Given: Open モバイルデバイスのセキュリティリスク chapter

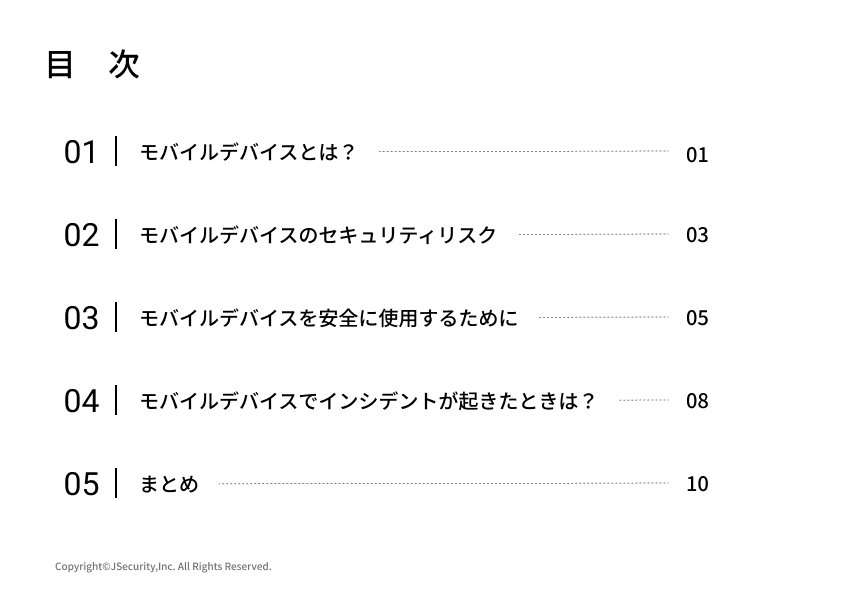Looking at the screenshot, I should tap(318, 235).
